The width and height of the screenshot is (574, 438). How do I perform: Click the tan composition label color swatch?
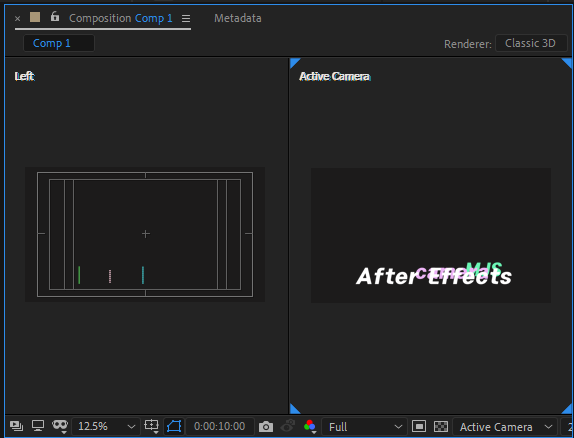click(x=35, y=17)
